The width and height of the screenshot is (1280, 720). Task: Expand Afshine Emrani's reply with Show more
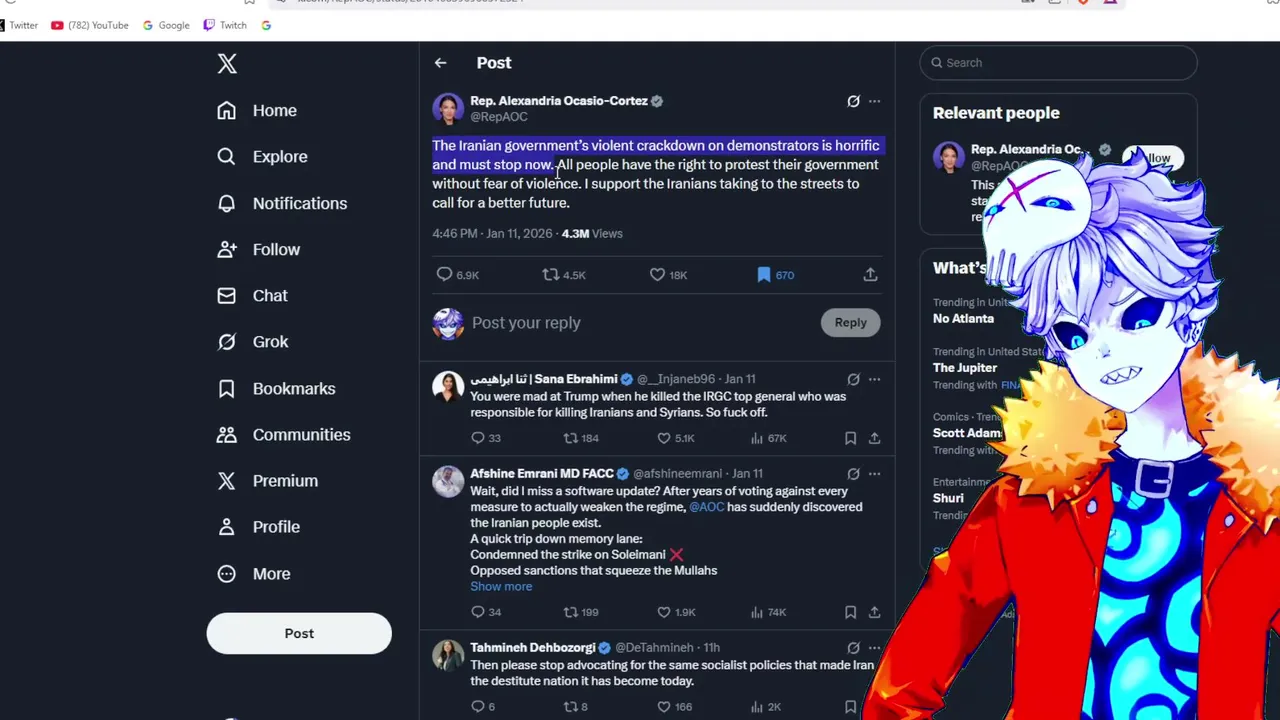click(501, 586)
